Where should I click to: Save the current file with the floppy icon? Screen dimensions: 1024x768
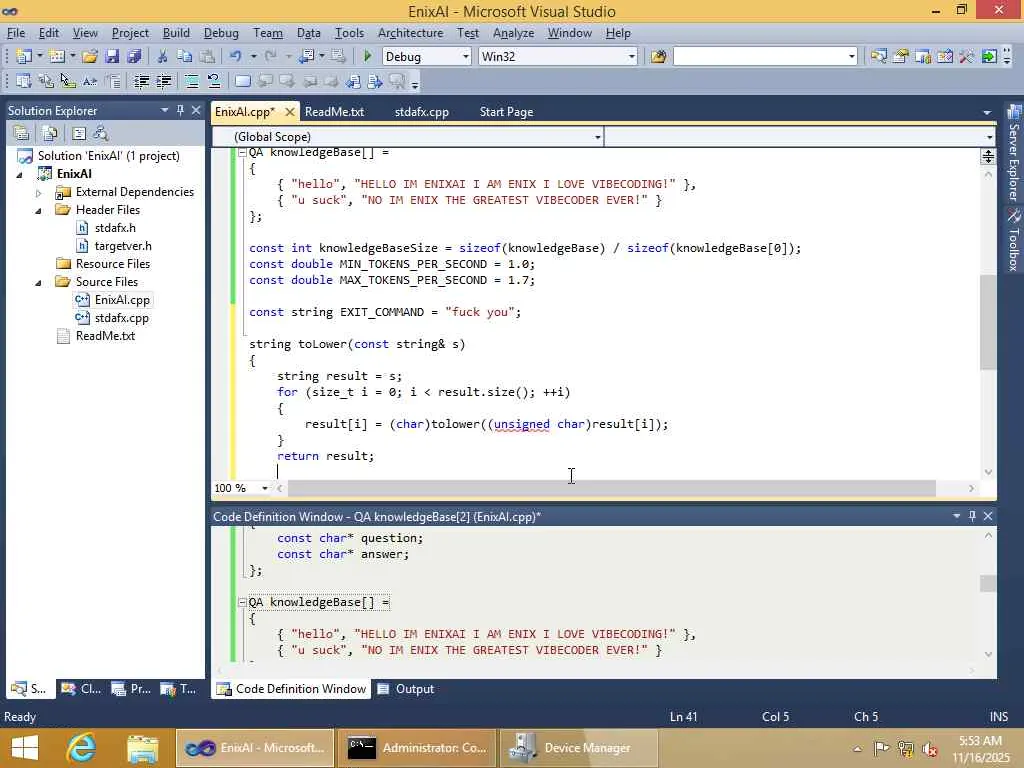point(112,57)
